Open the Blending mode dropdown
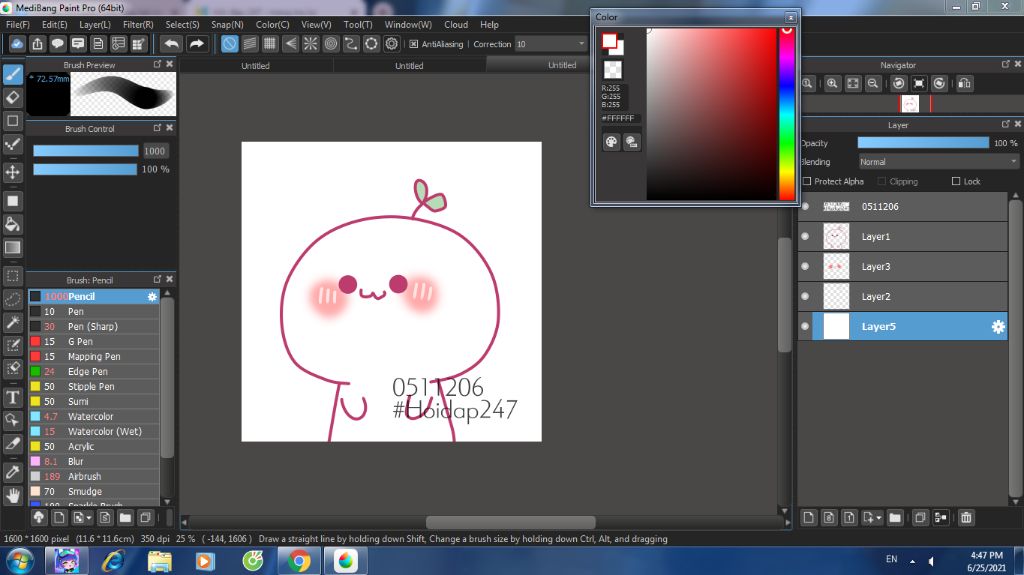This screenshot has width=1024, height=575. pos(938,162)
